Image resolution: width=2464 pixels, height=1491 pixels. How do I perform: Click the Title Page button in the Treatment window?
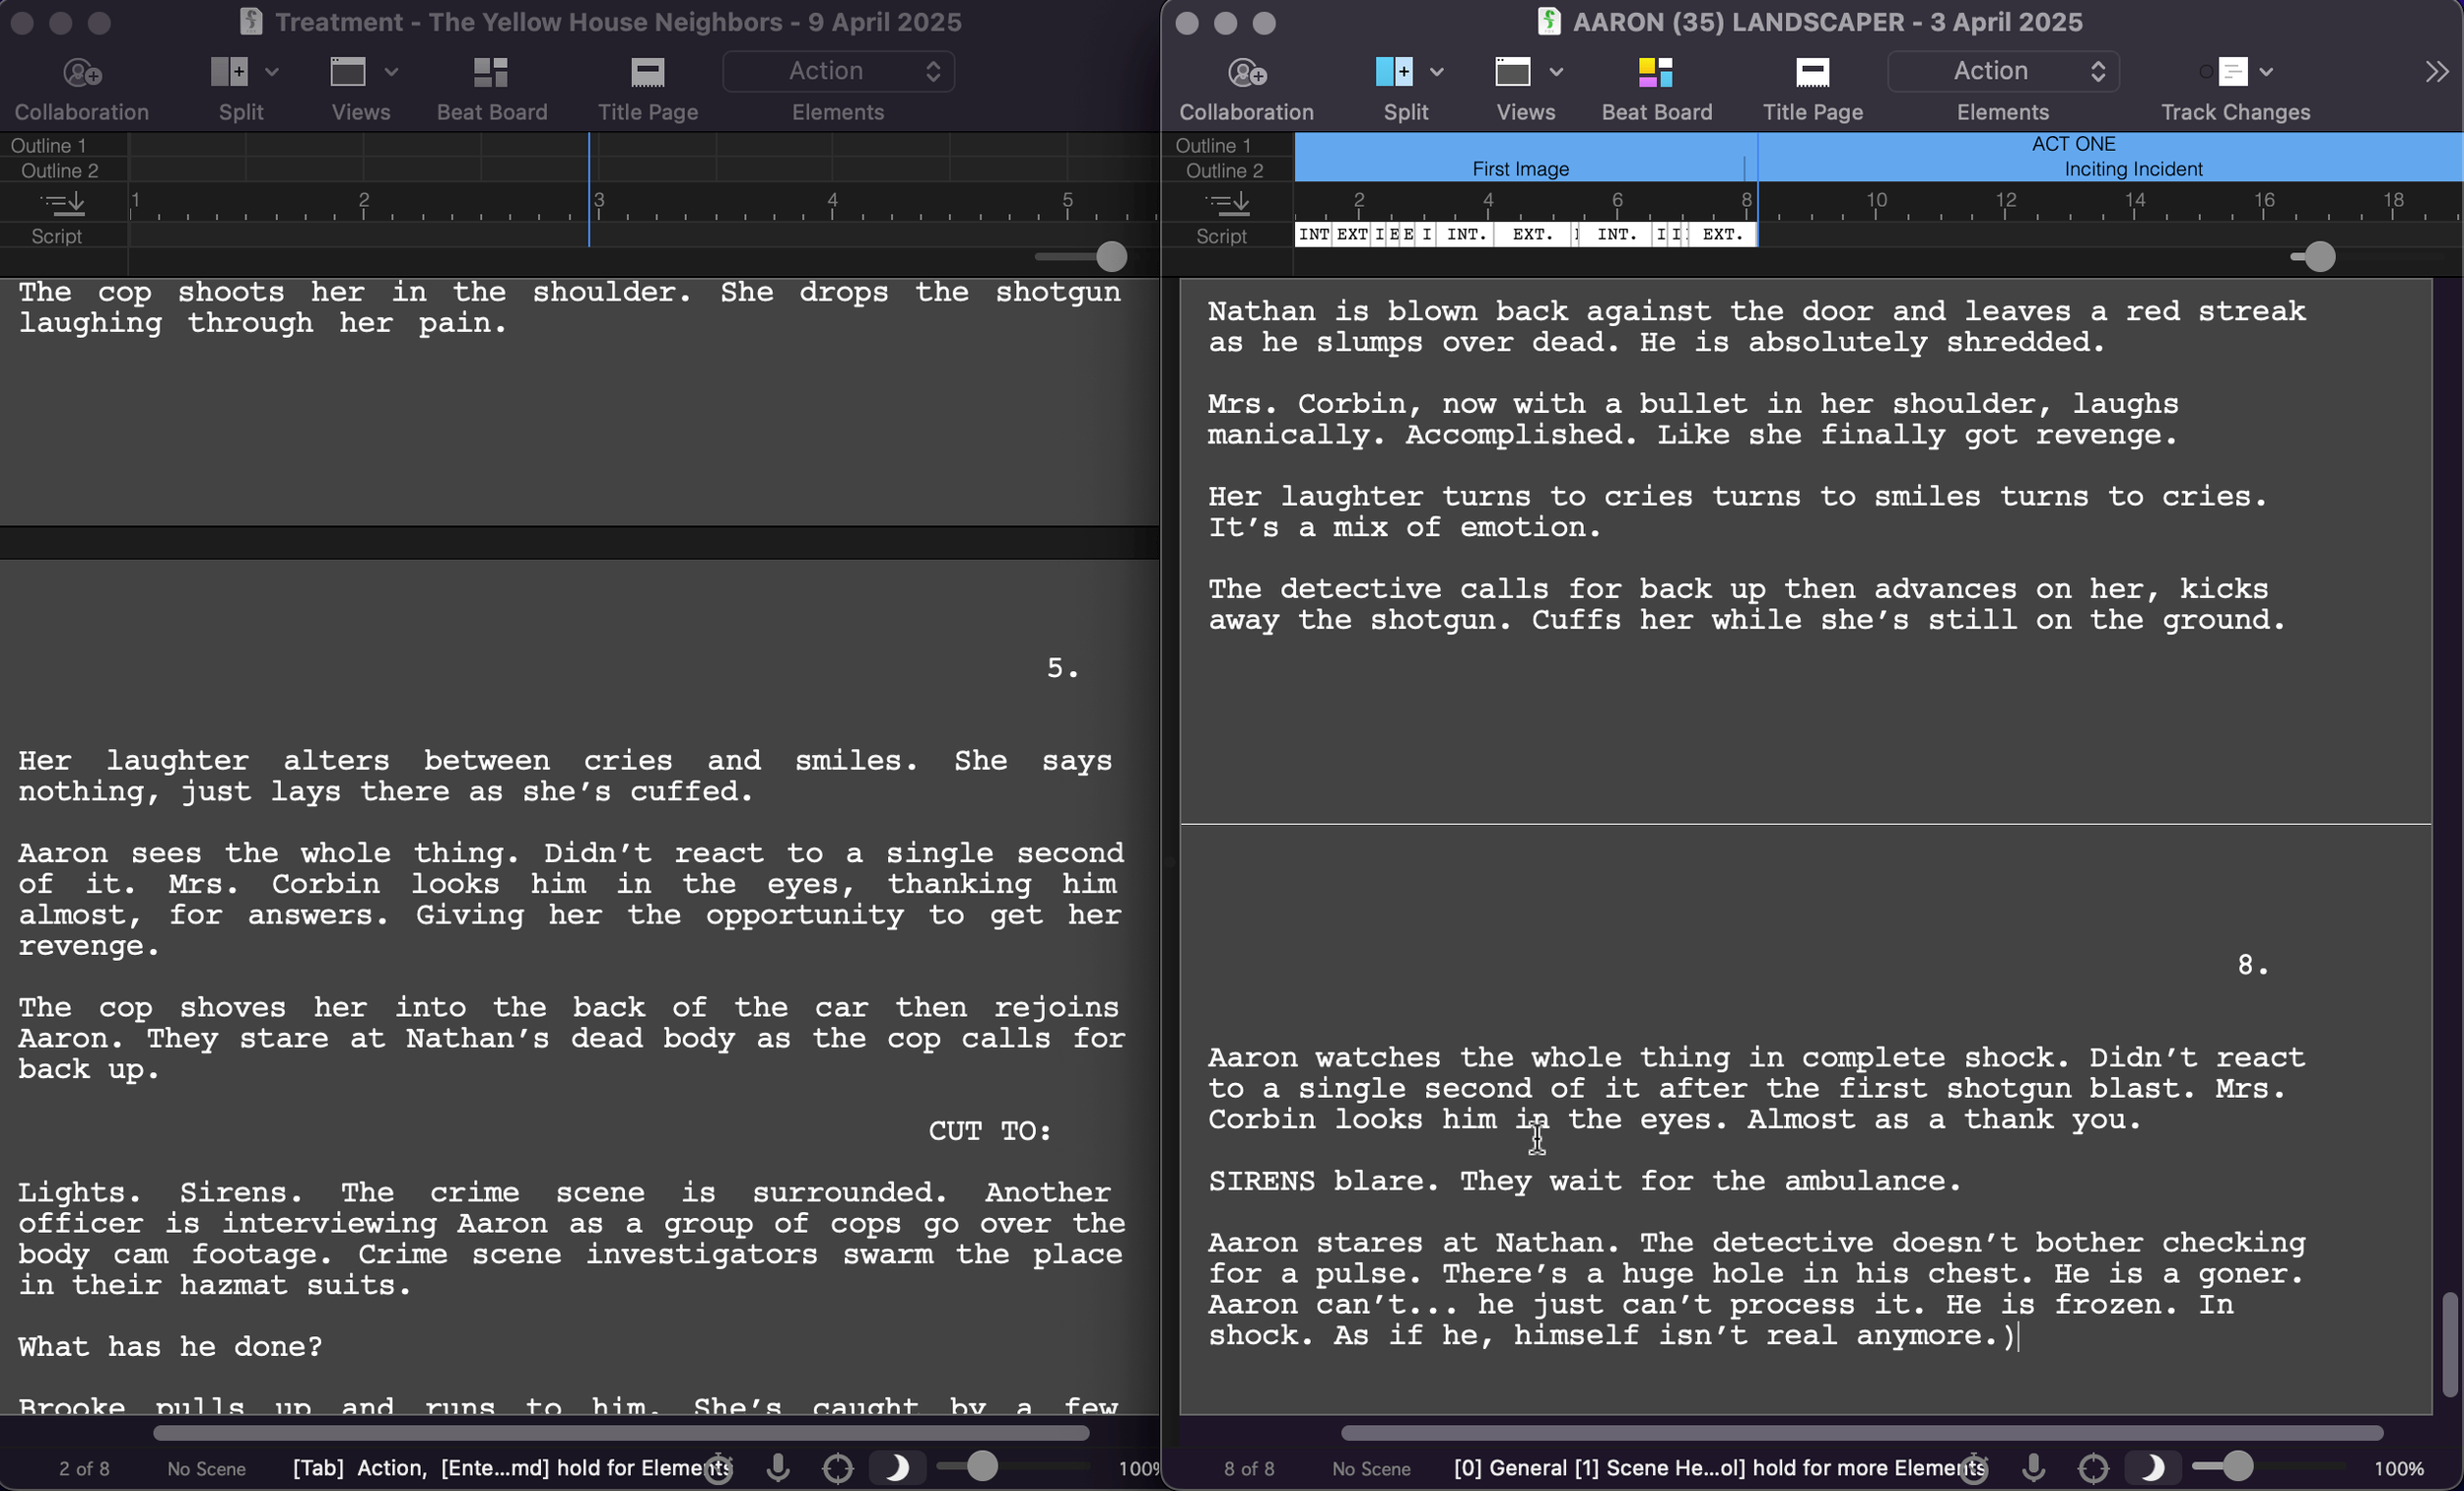647,73
